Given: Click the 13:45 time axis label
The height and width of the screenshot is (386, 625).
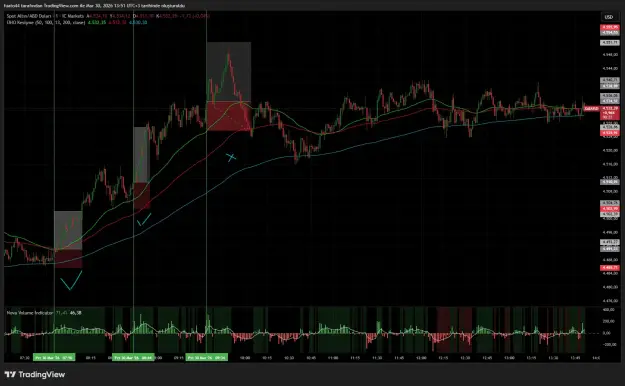Looking at the screenshot, I should (575, 358).
